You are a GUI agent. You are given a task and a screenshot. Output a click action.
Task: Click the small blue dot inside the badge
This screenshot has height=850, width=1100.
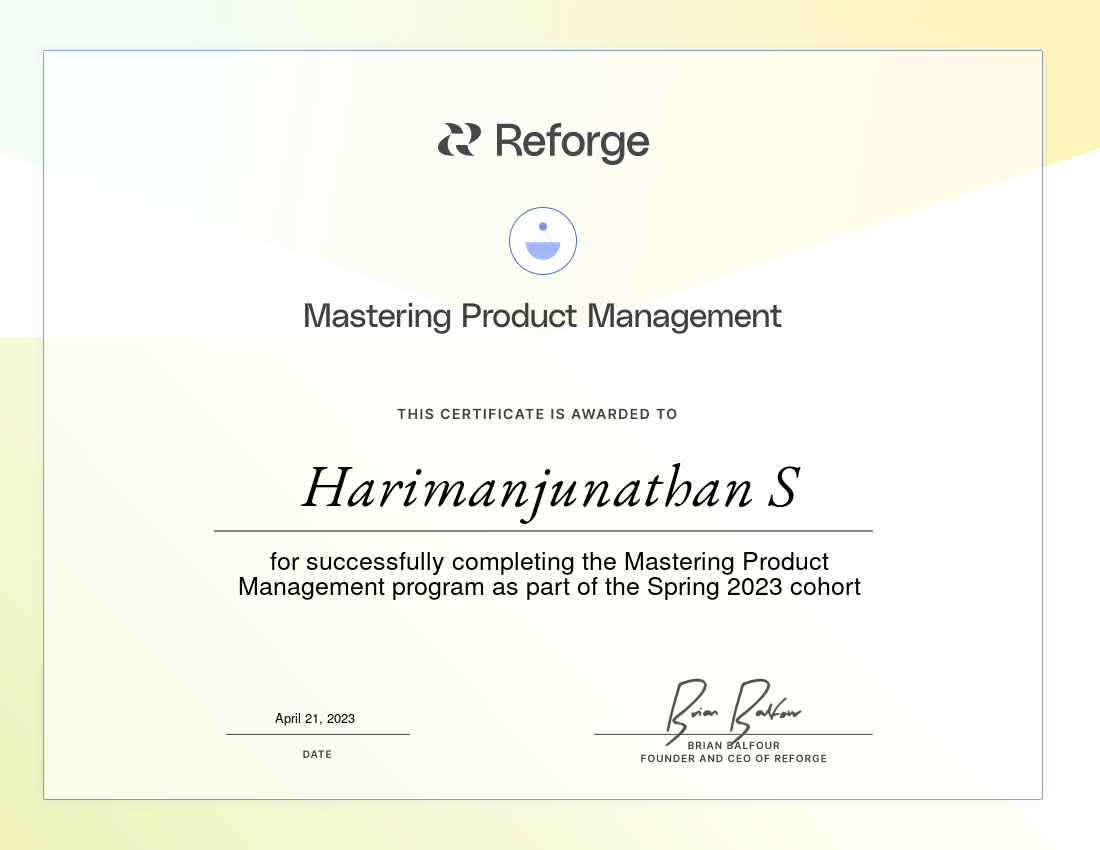[543, 226]
